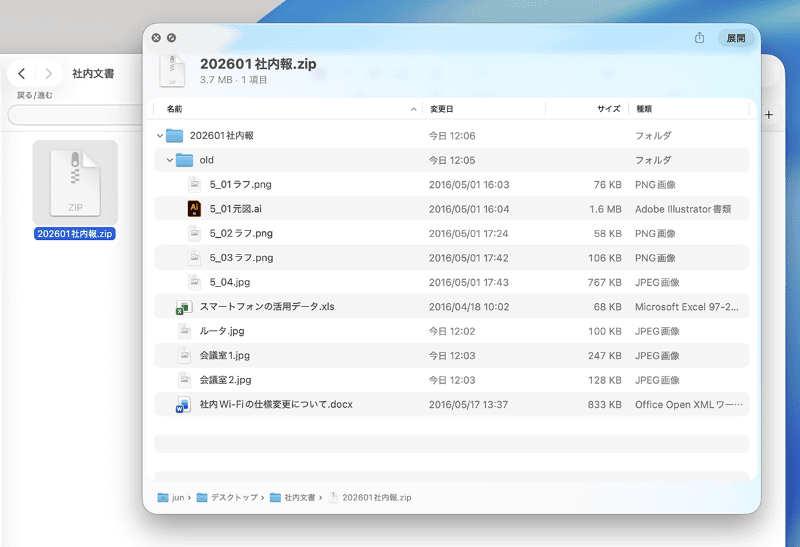This screenshot has height=547, width=800.
Task: Click the 2016/05/17 13:37 date cell
Action: [x=468, y=405]
